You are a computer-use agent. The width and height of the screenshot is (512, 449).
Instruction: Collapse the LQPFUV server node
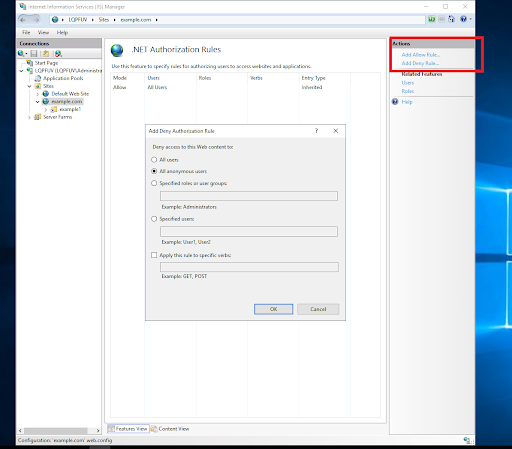[21, 71]
